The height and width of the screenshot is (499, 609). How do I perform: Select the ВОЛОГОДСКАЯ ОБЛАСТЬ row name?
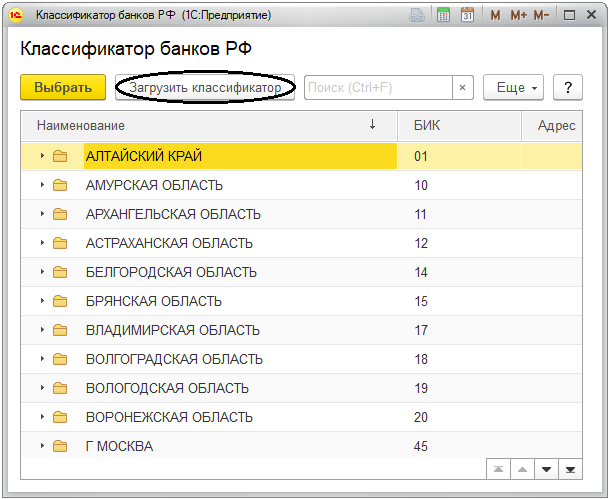pyautogui.click(x=167, y=388)
